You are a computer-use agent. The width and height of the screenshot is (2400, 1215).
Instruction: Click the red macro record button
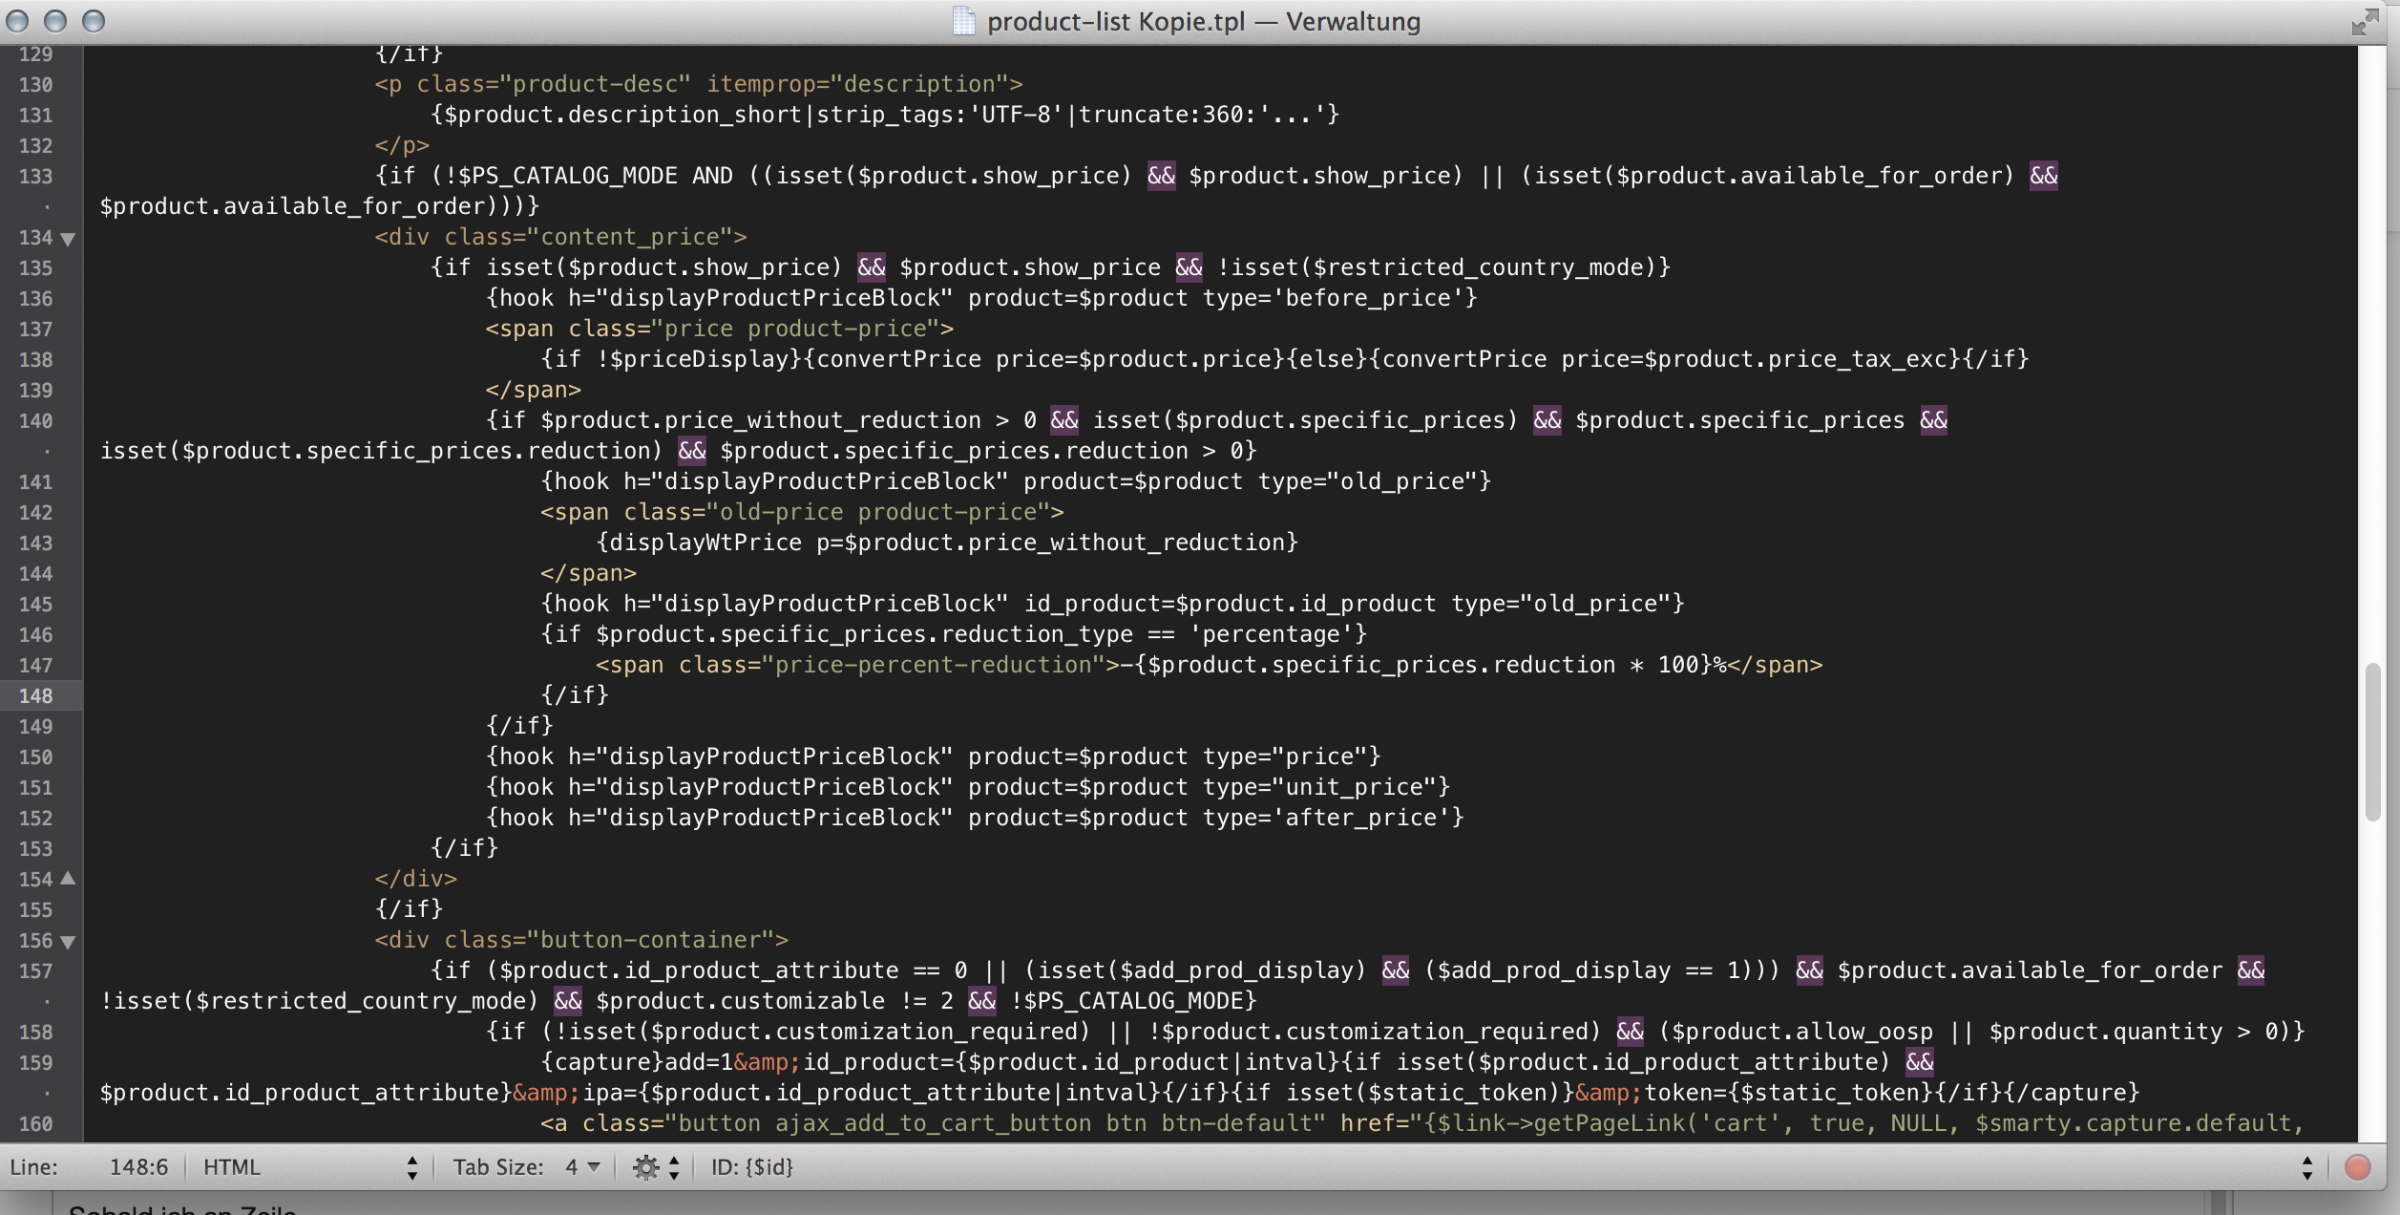tap(2357, 1167)
